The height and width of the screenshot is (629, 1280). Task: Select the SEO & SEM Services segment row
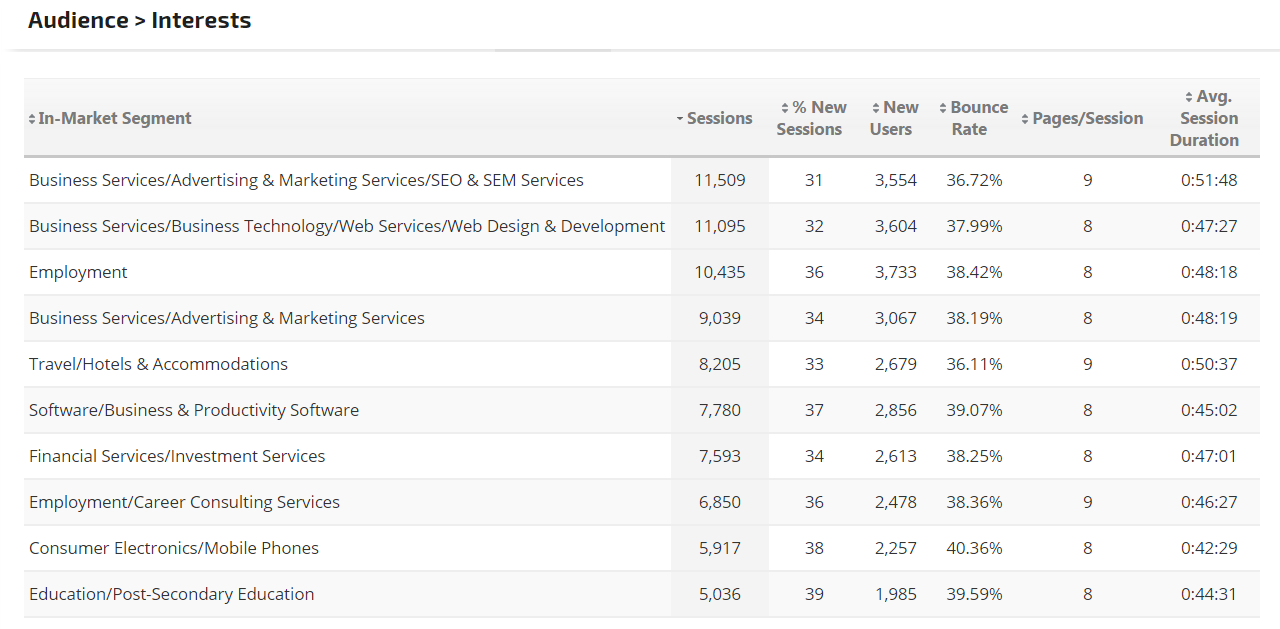[x=306, y=180]
